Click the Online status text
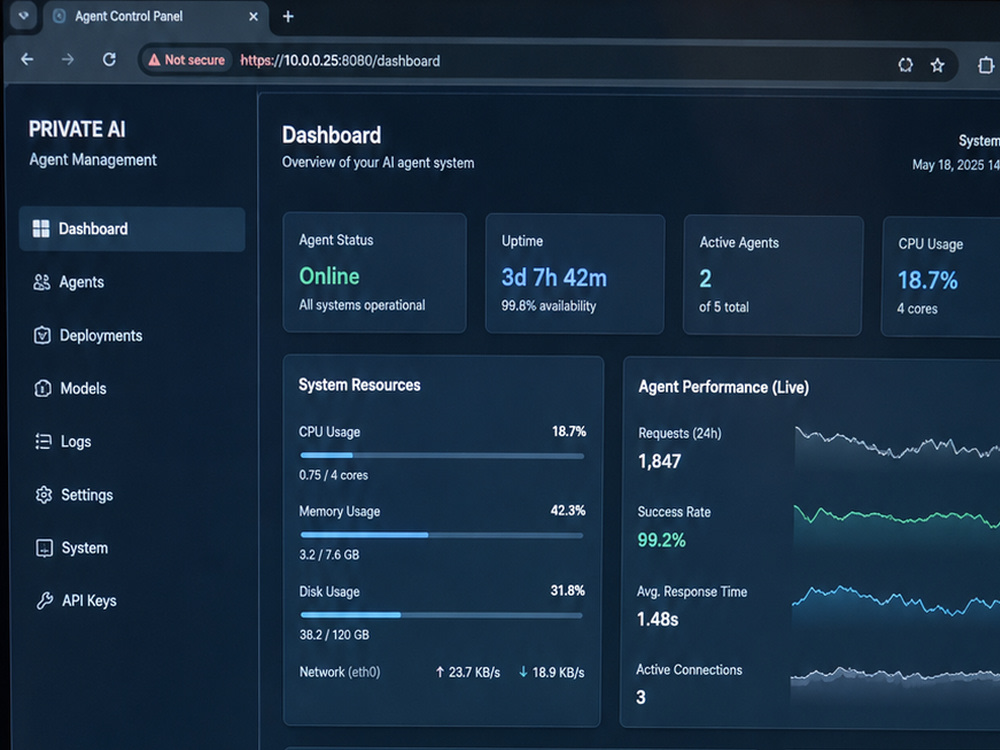The height and width of the screenshot is (750, 1000). [x=329, y=276]
